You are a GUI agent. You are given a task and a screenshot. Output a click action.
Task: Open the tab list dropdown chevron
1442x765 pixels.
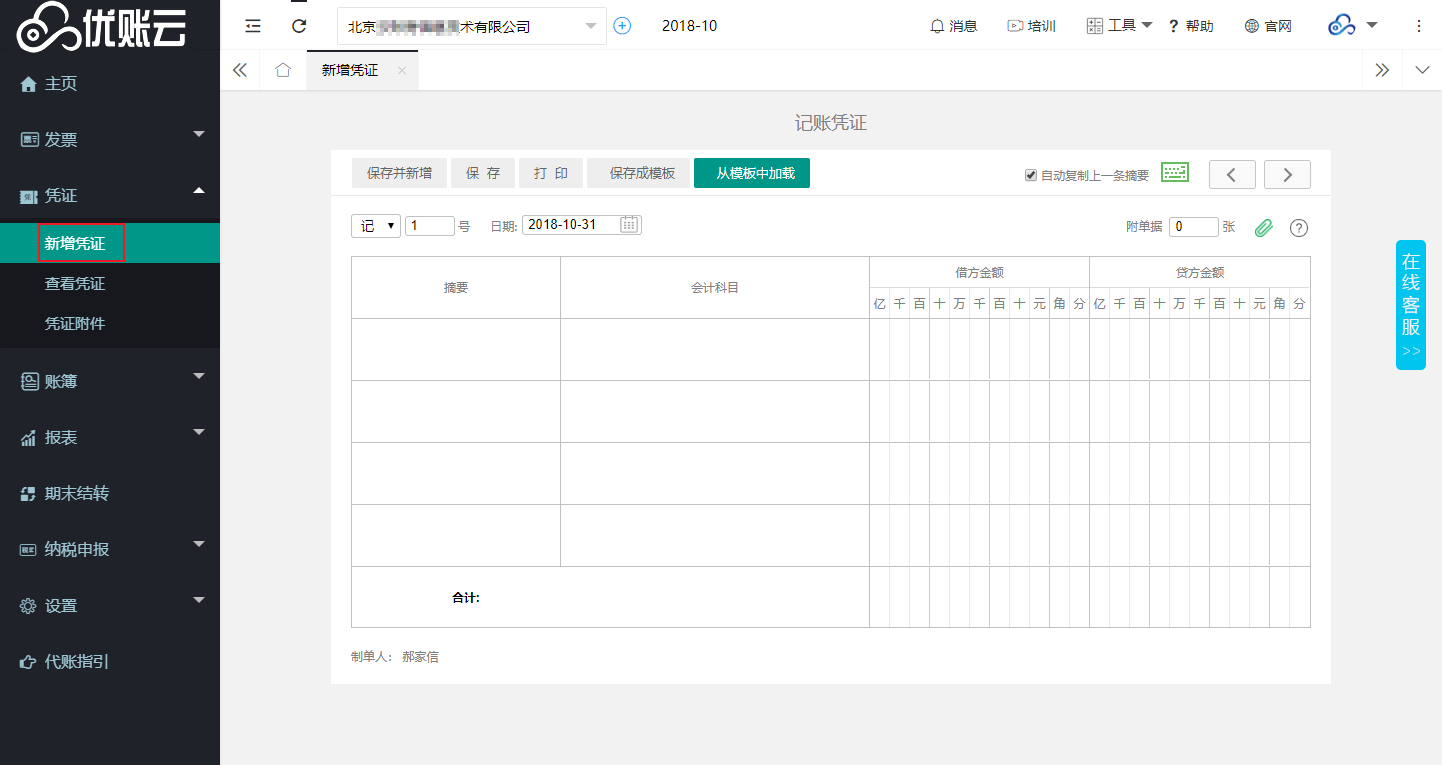click(x=1422, y=70)
